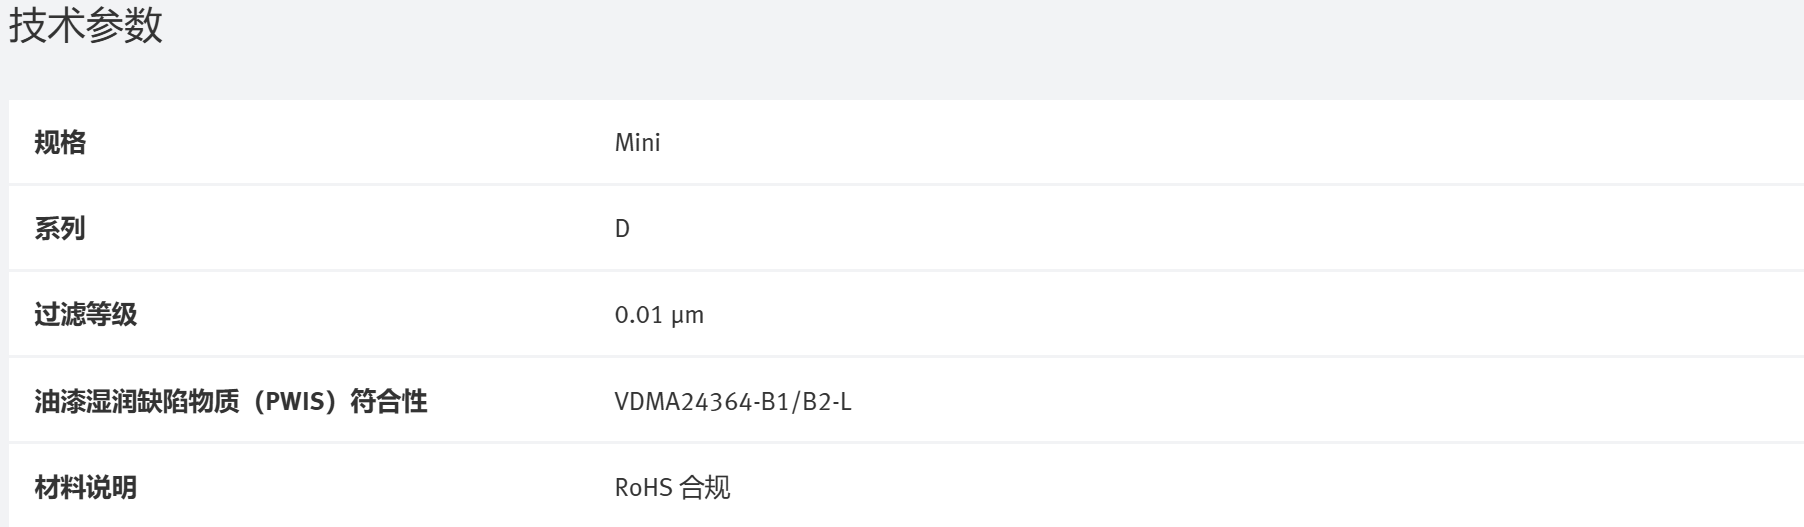Image resolution: width=1804 pixels, height=527 pixels.
Task: Click the 等级 characters in the filter label
Action: [x=111, y=316]
